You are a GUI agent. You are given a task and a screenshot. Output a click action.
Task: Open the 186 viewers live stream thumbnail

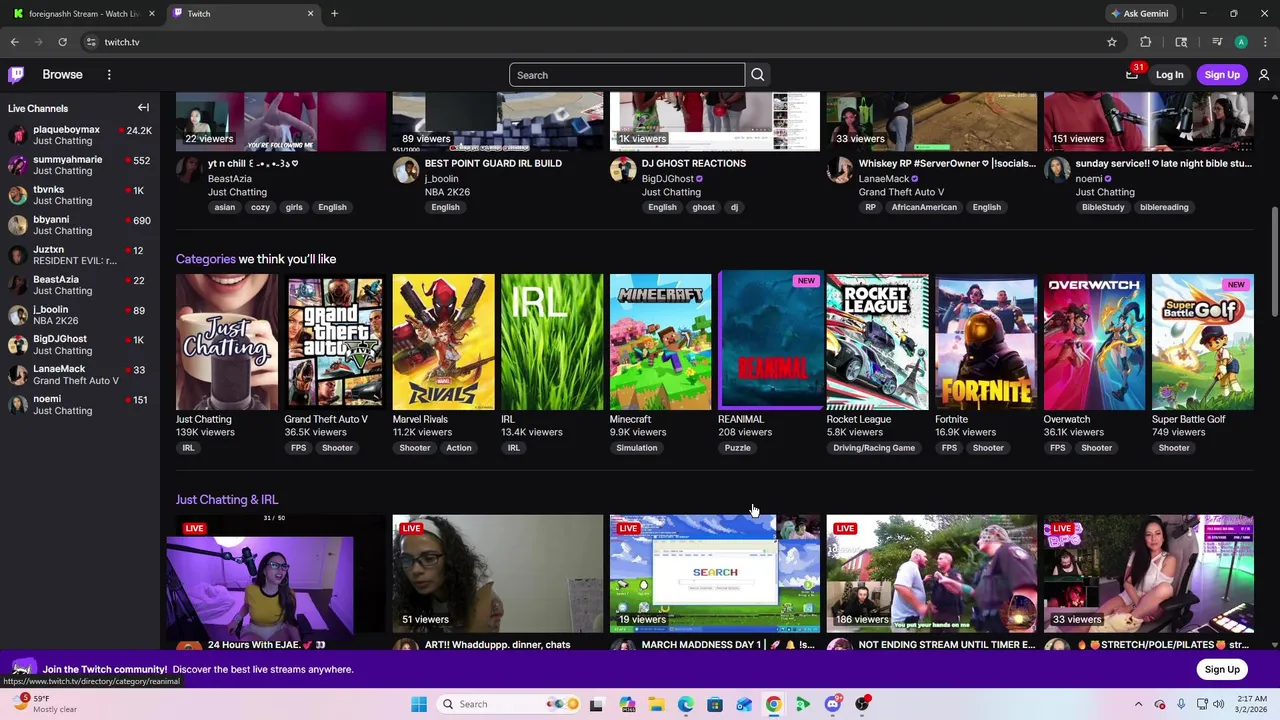pos(932,574)
